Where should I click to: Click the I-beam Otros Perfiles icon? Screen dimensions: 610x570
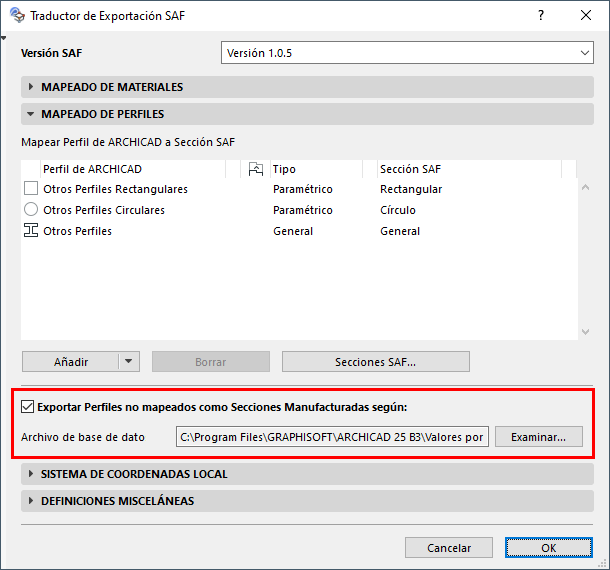click(31, 230)
